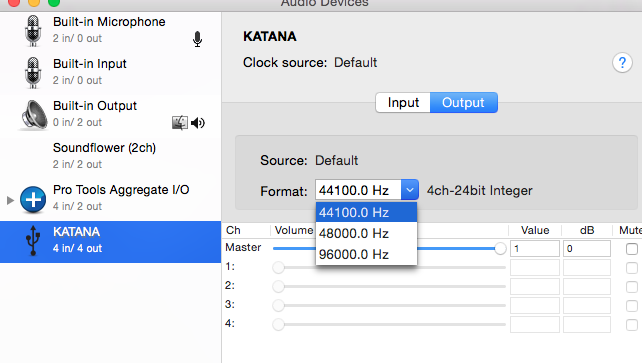The height and width of the screenshot is (363, 642).
Task: Click the KATANA USB device icon
Action: [33, 241]
